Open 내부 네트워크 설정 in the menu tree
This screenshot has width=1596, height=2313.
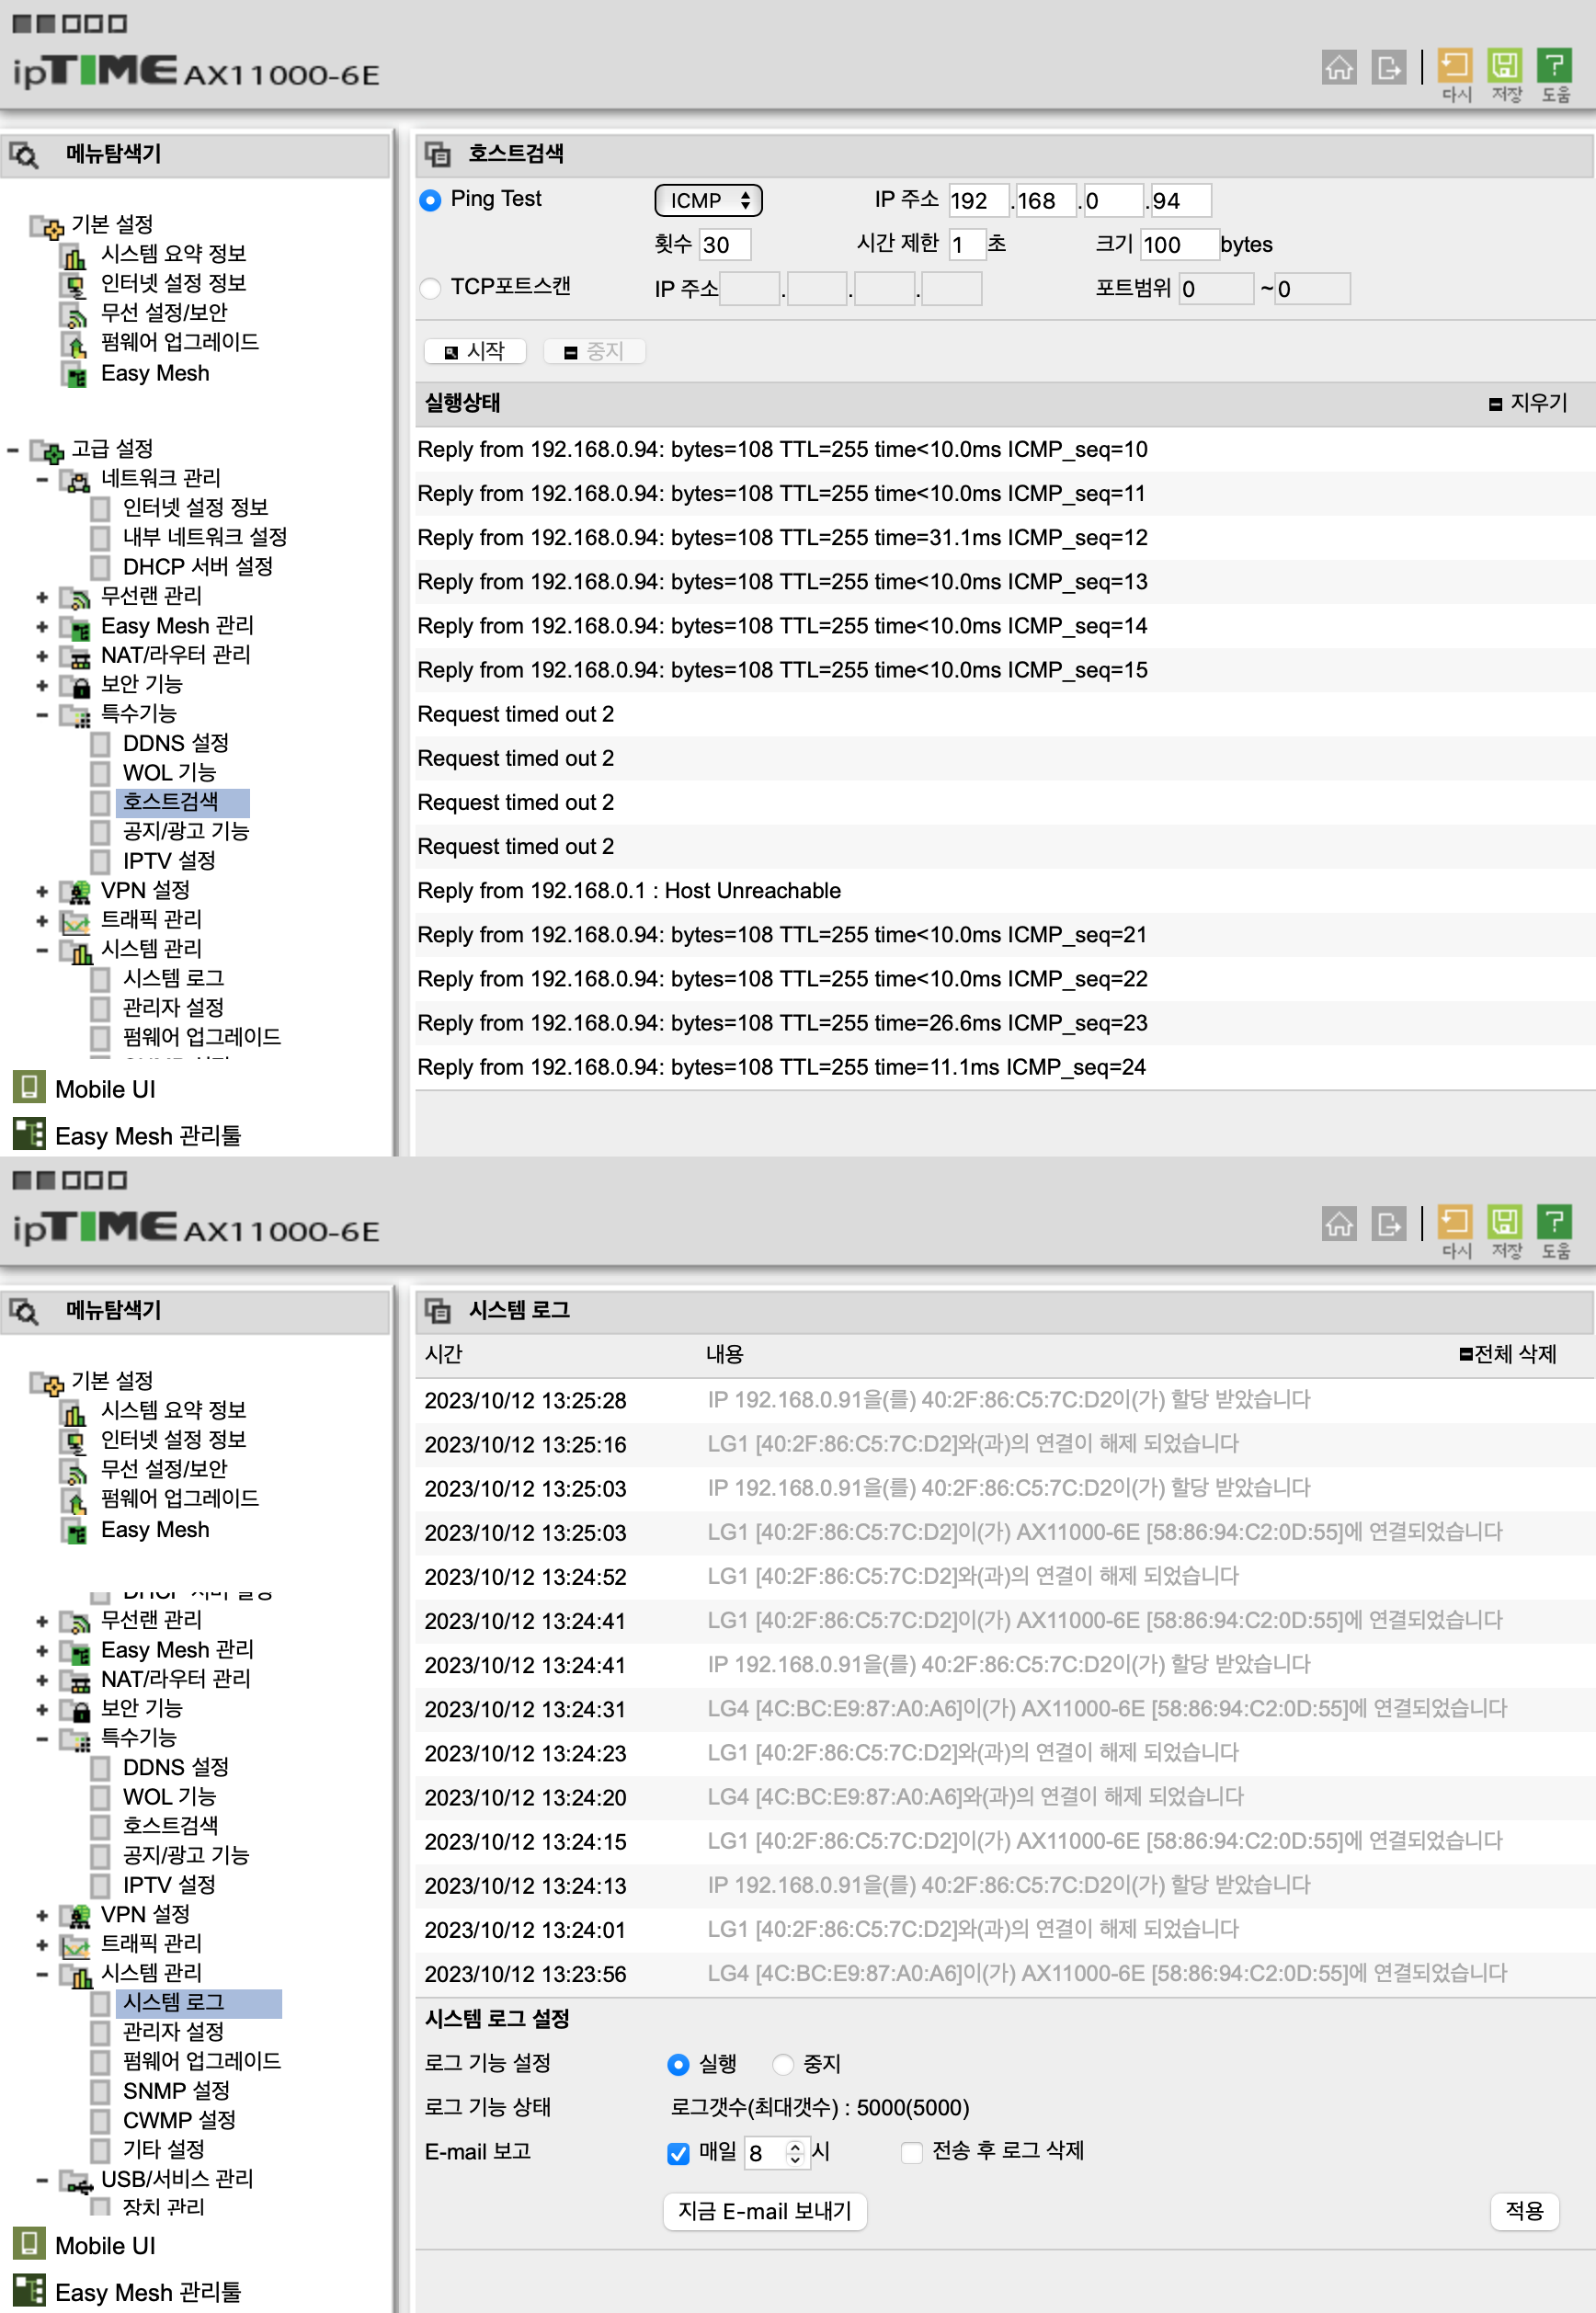[x=205, y=537]
